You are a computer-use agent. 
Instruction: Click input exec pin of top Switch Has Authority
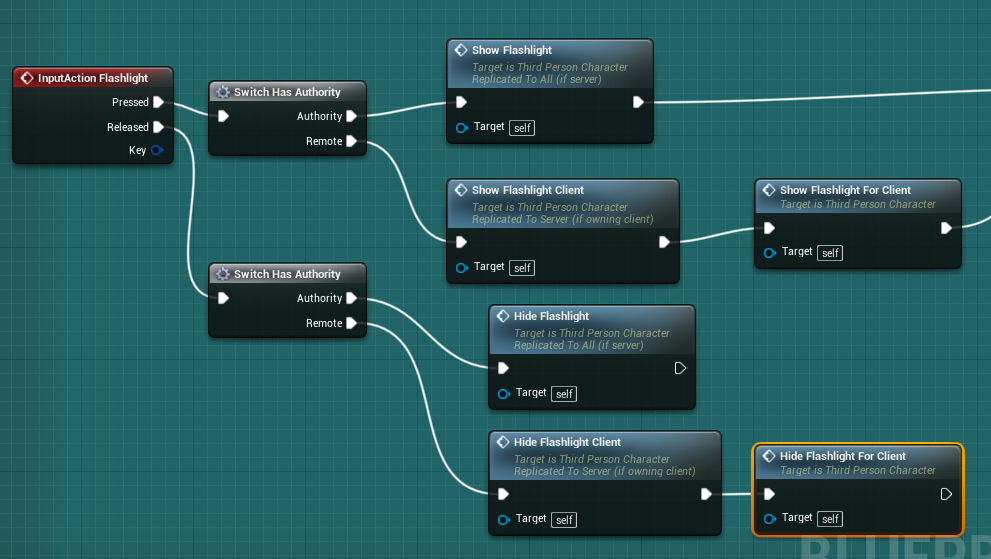223,116
